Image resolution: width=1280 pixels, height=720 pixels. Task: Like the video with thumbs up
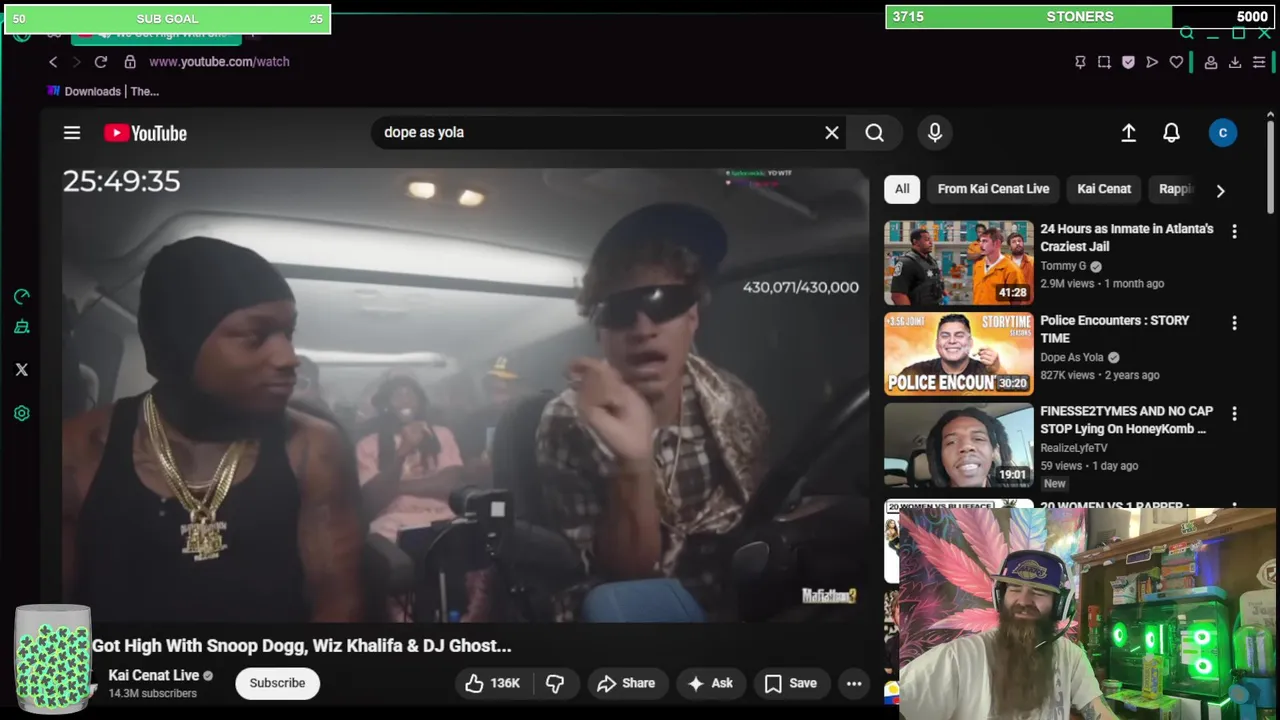click(491, 683)
